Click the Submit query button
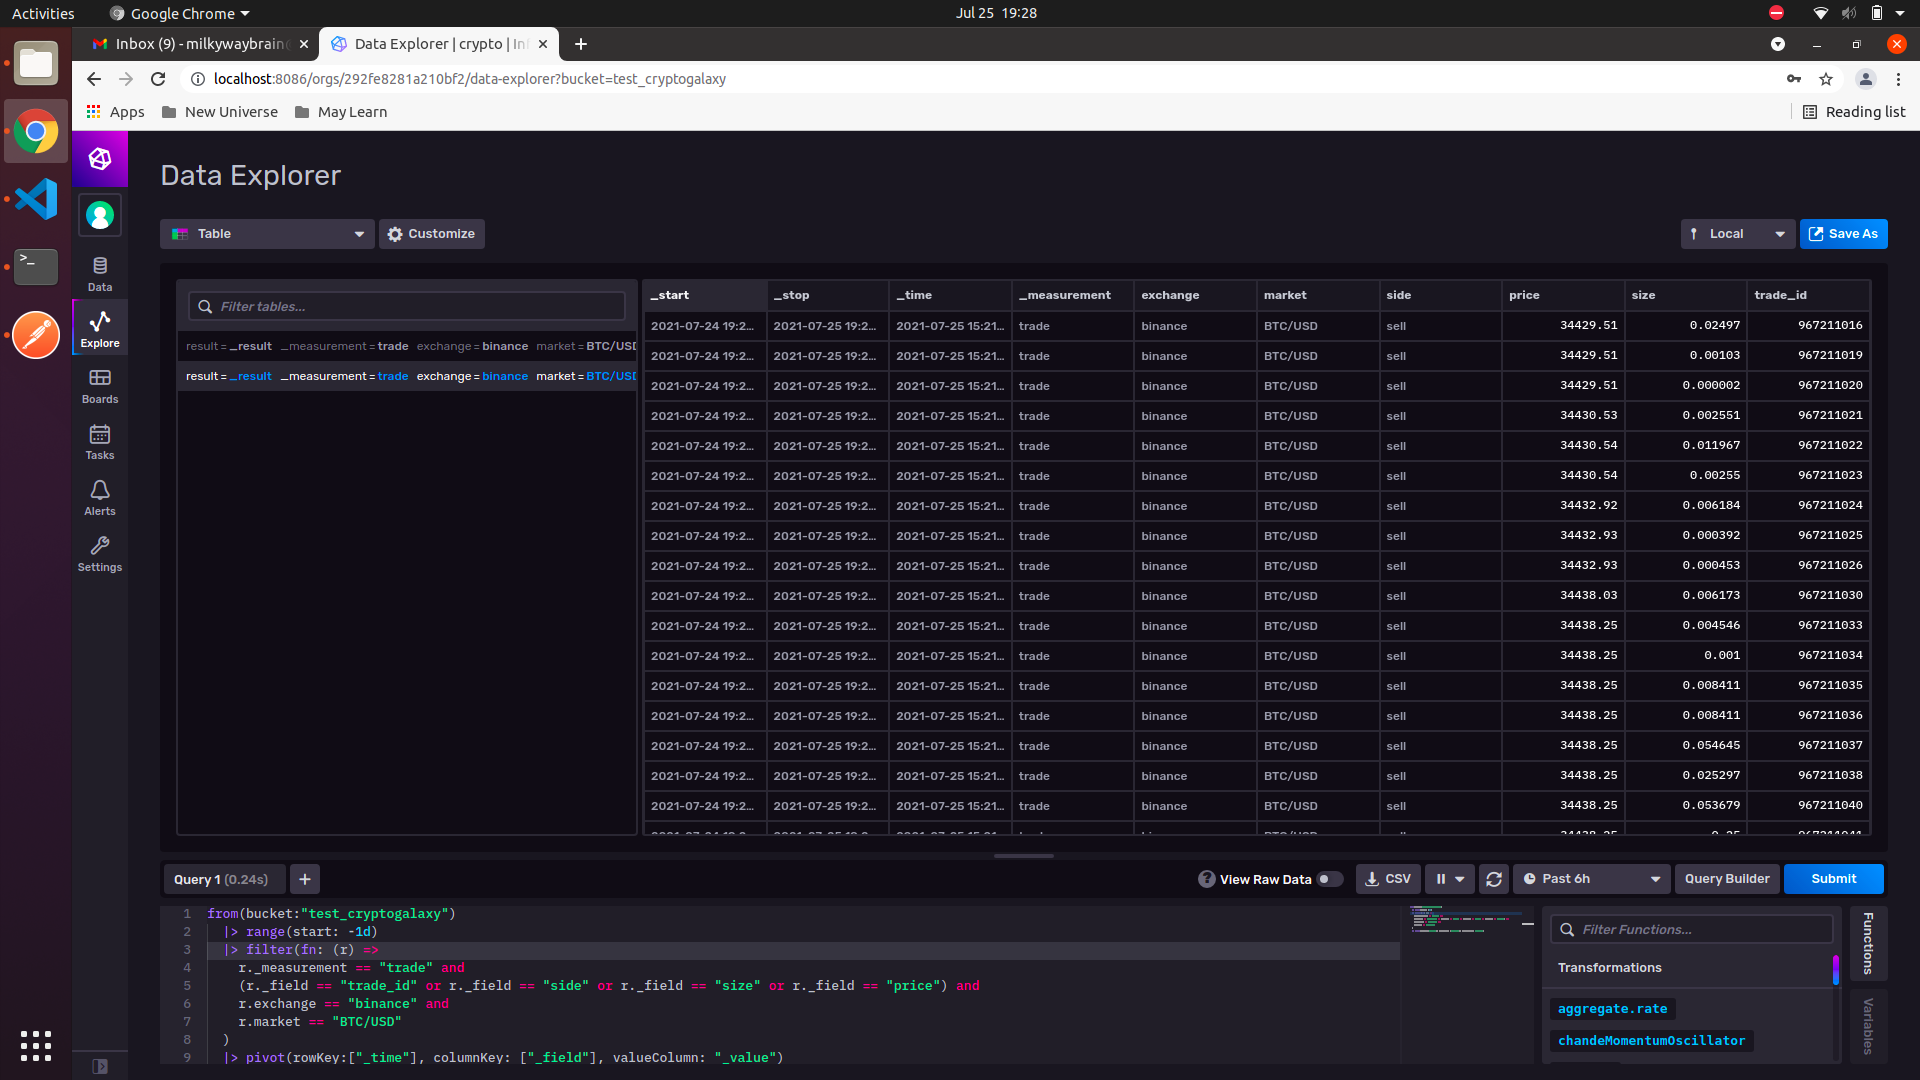The image size is (1920, 1080). [x=1833, y=879]
